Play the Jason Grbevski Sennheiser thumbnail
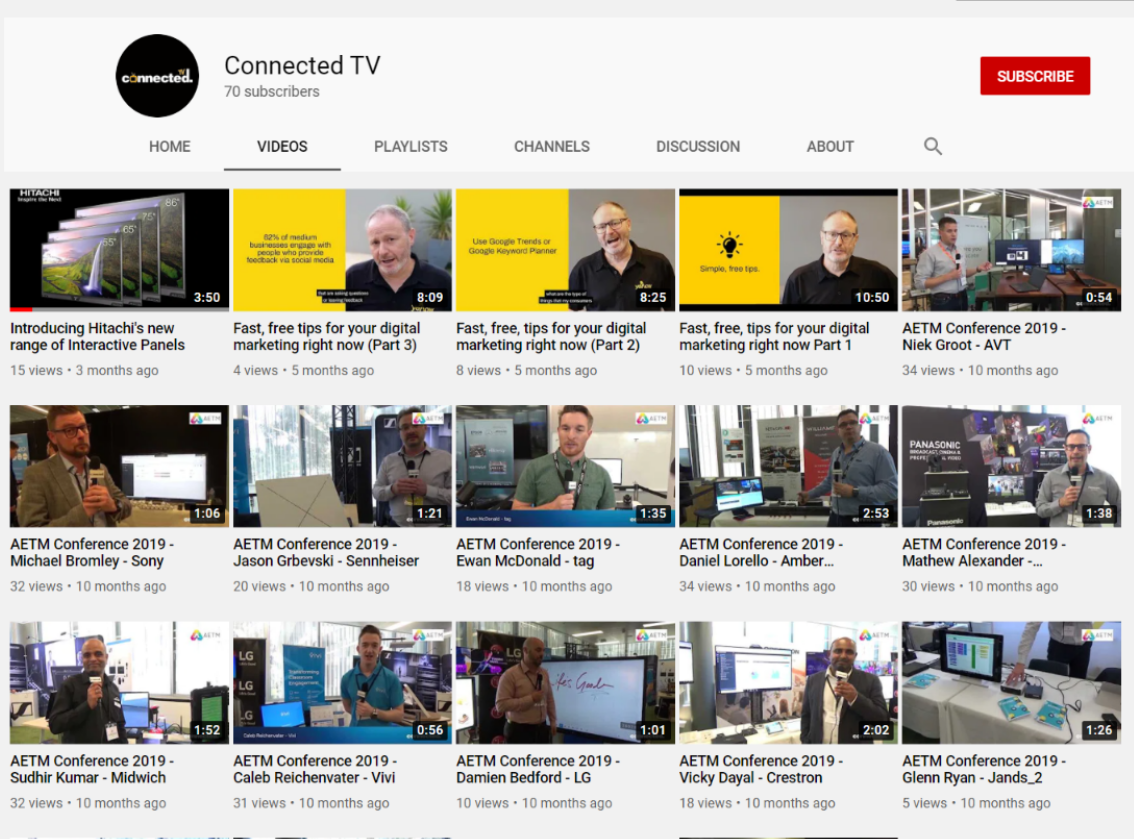1134x839 pixels. click(x=342, y=466)
